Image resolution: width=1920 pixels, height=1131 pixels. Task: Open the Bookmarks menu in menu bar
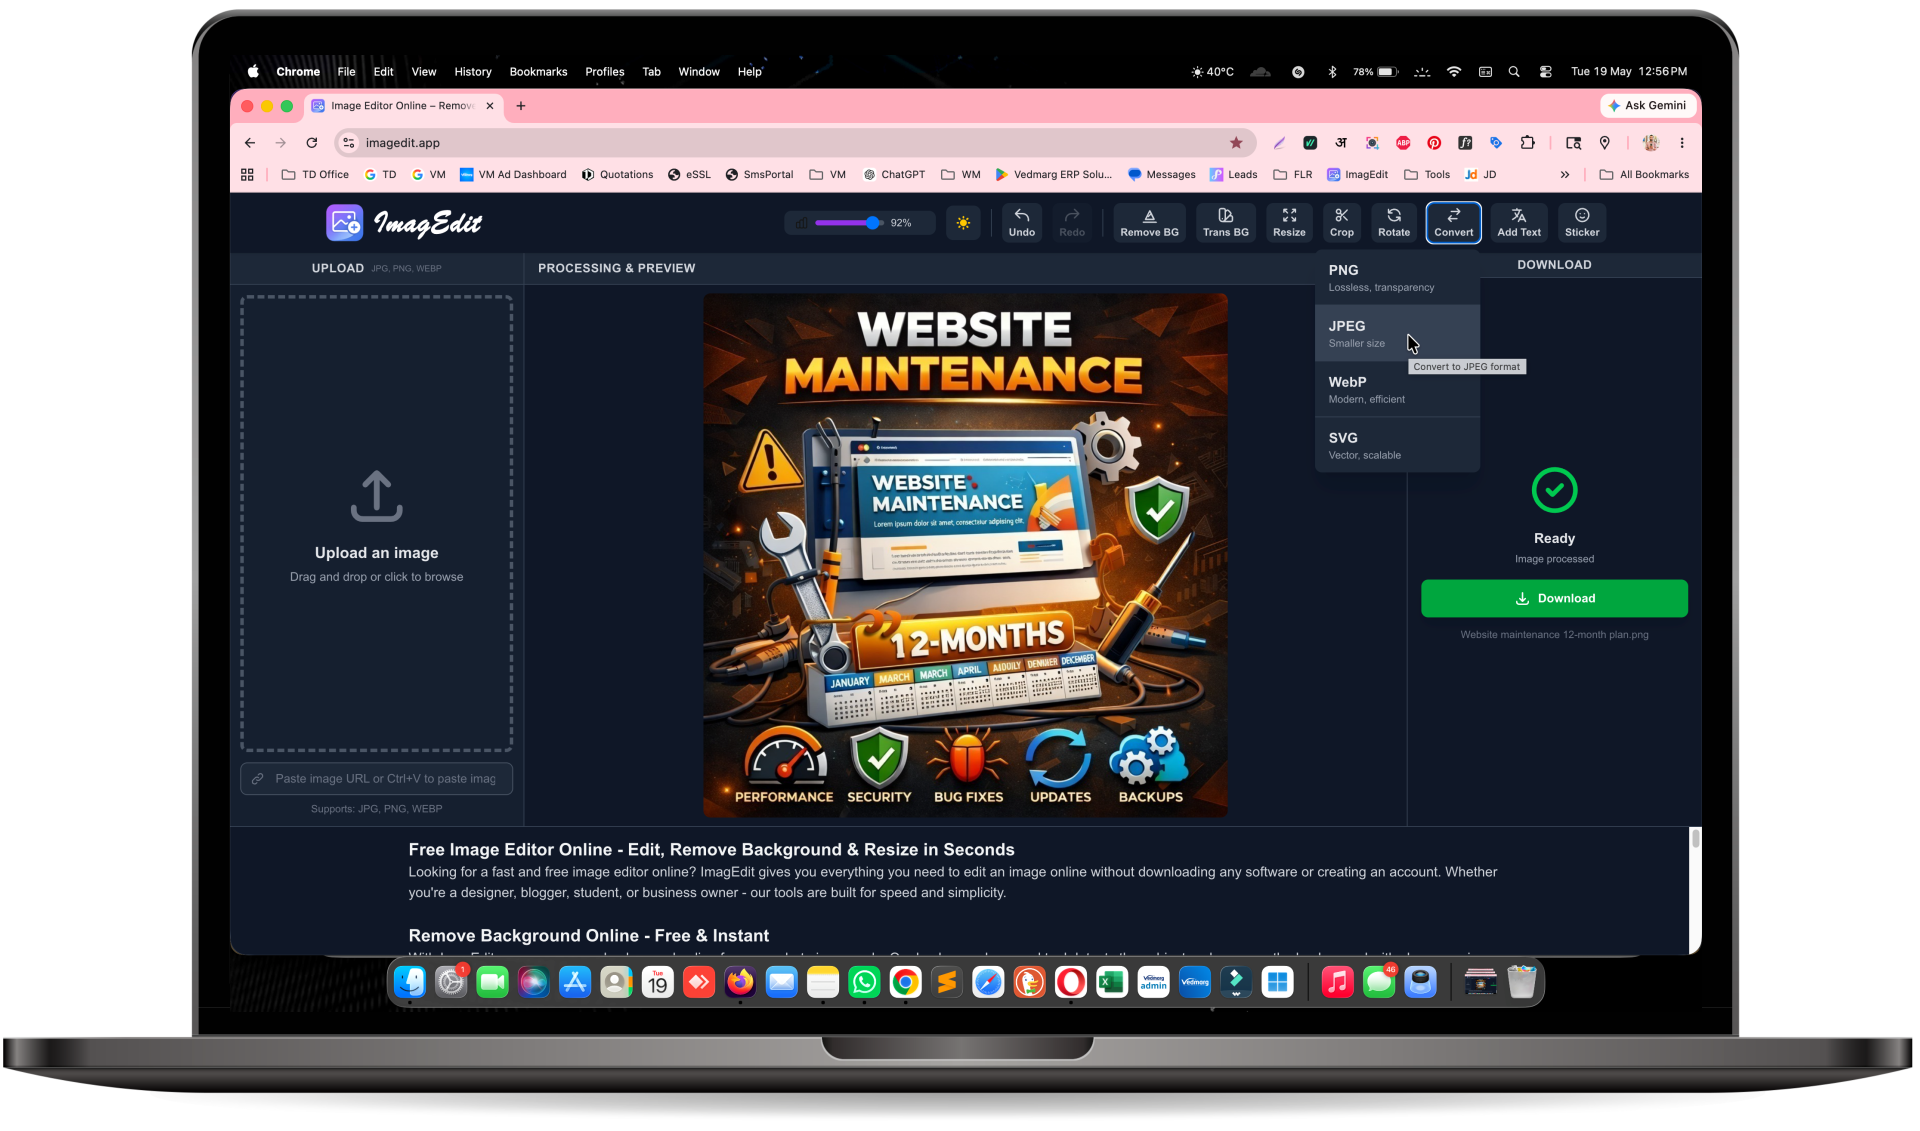(538, 72)
